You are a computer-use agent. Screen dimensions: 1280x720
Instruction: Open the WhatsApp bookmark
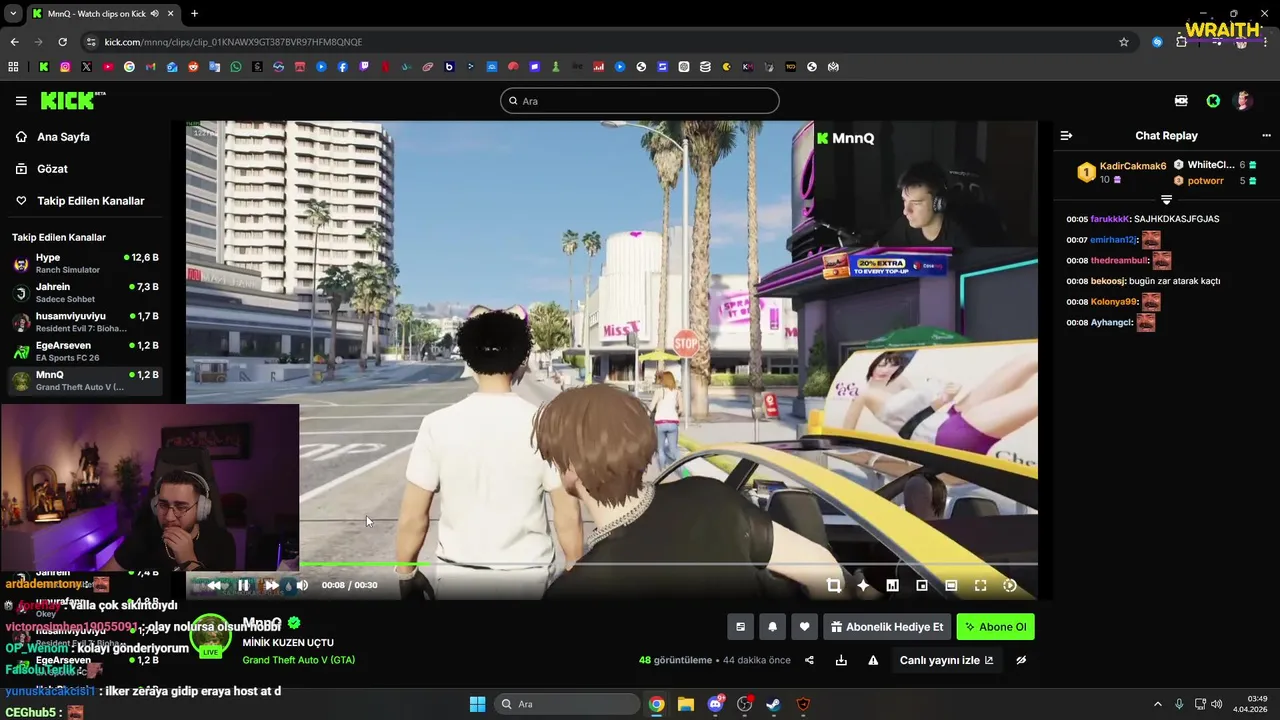[x=236, y=67]
